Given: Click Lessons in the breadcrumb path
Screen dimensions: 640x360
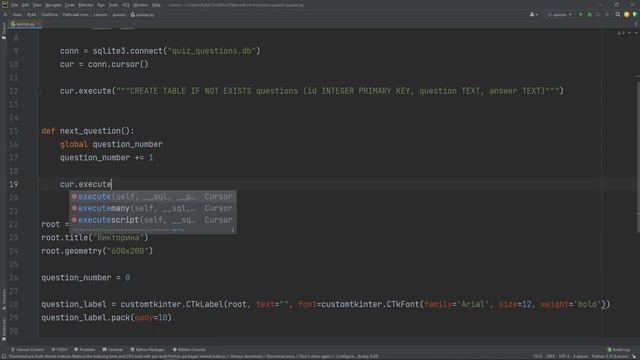Looking at the screenshot, I should [x=100, y=15].
